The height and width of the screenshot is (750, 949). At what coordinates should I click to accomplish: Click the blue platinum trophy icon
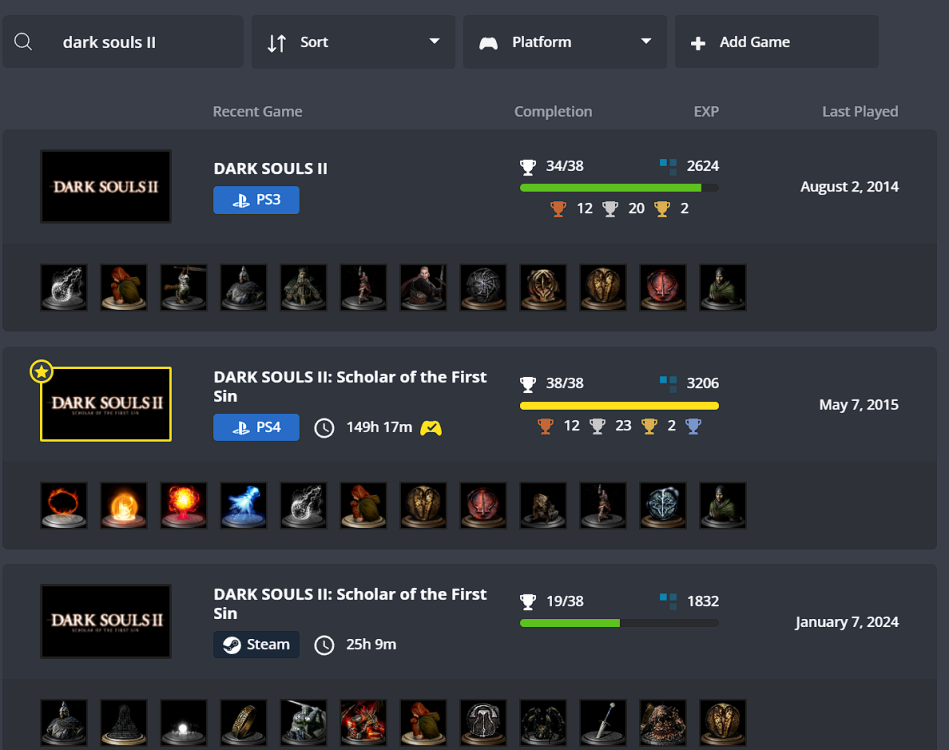tap(693, 426)
